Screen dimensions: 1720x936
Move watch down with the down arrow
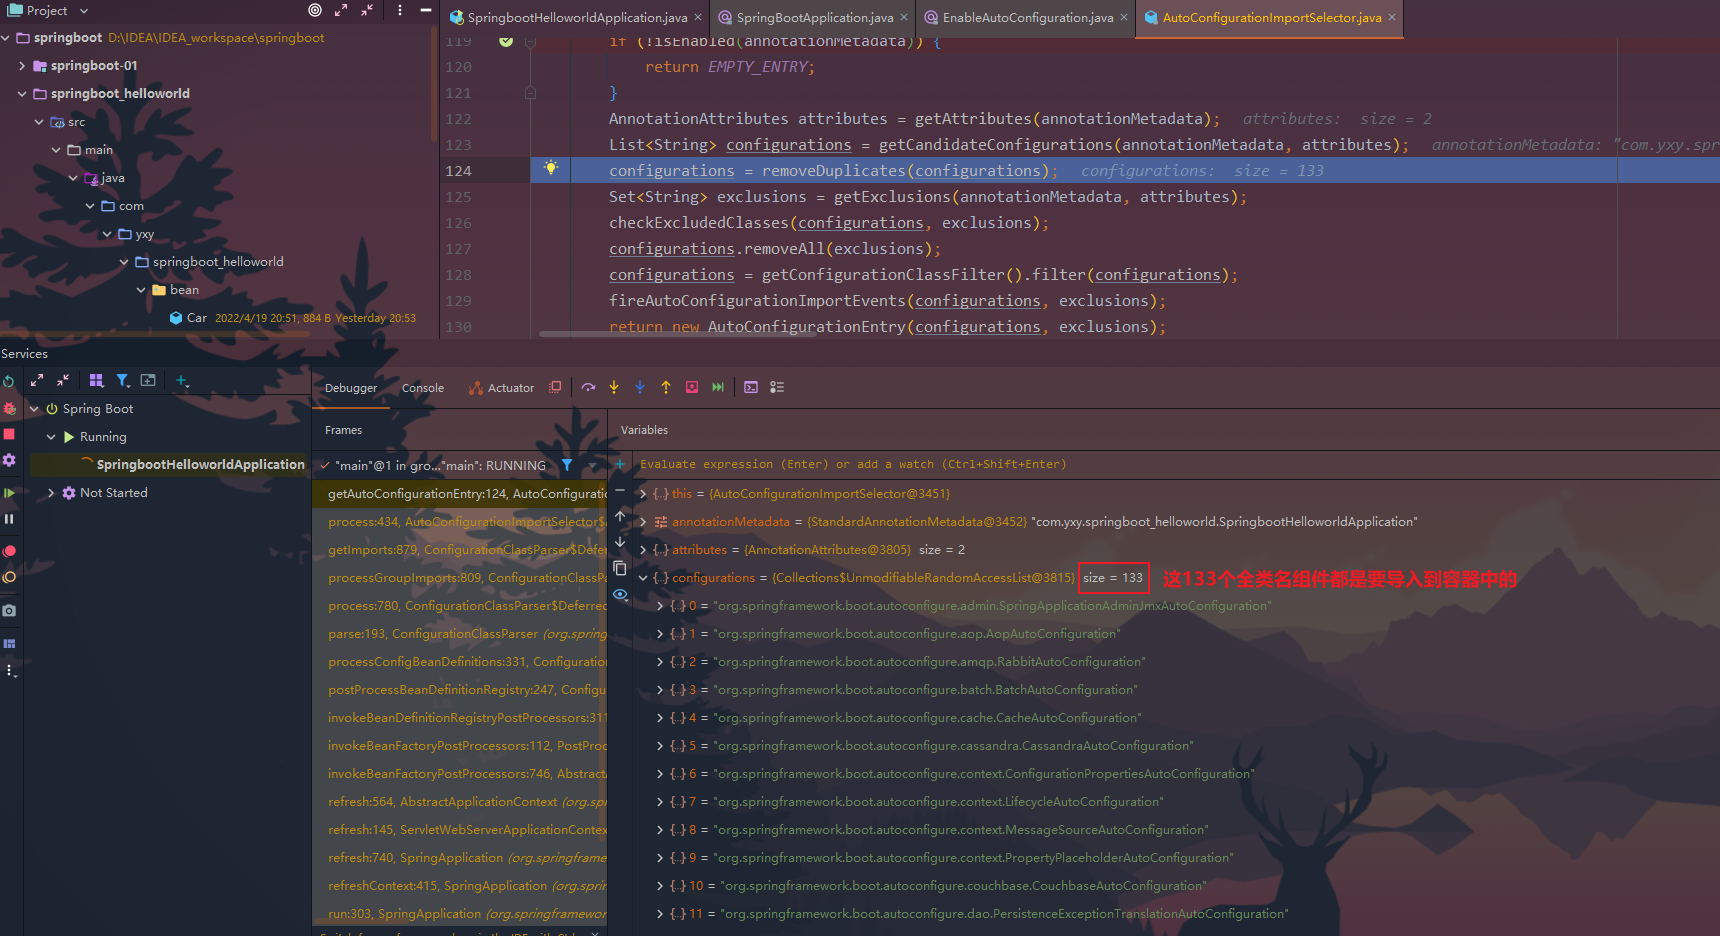pos(620,542)
